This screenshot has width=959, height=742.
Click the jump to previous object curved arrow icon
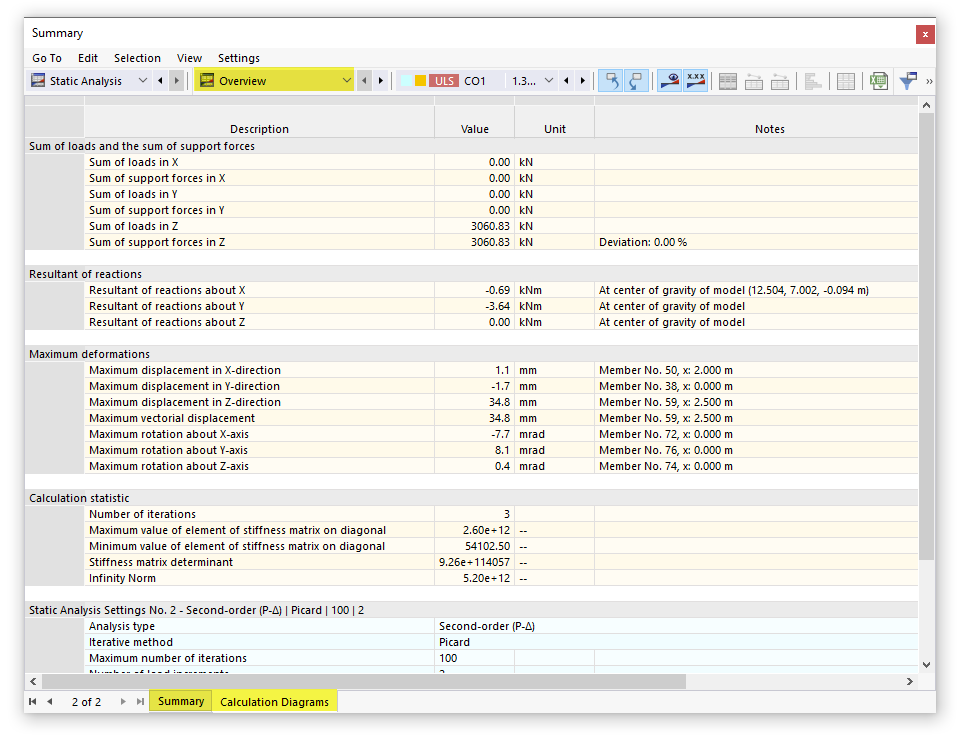click(x=612, y=81)
